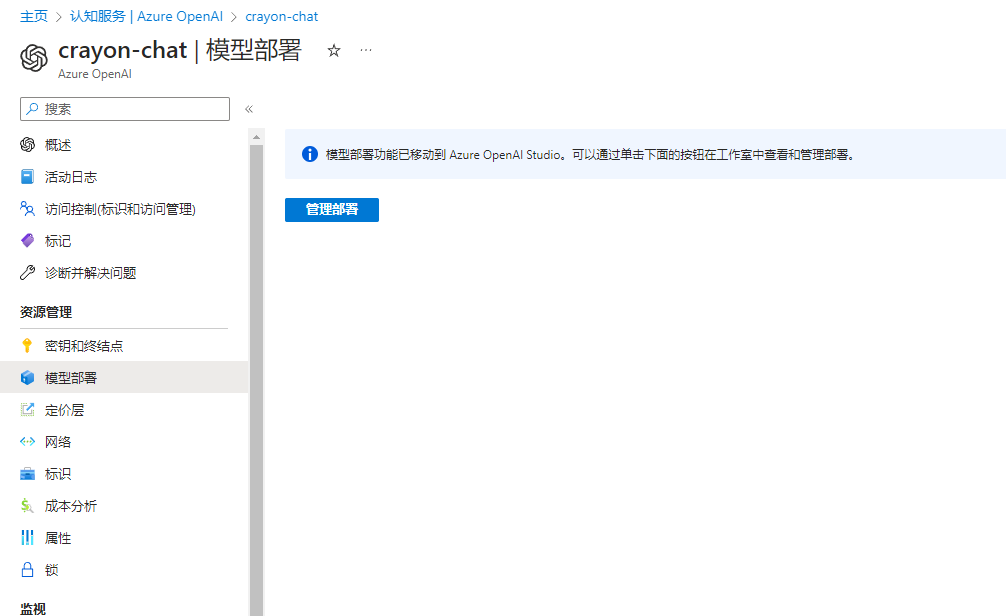Image resolution: width=1006 pixels, height=616 pixels.
Task: Select the 属性 menu item
Action: [x=124, y=538]
